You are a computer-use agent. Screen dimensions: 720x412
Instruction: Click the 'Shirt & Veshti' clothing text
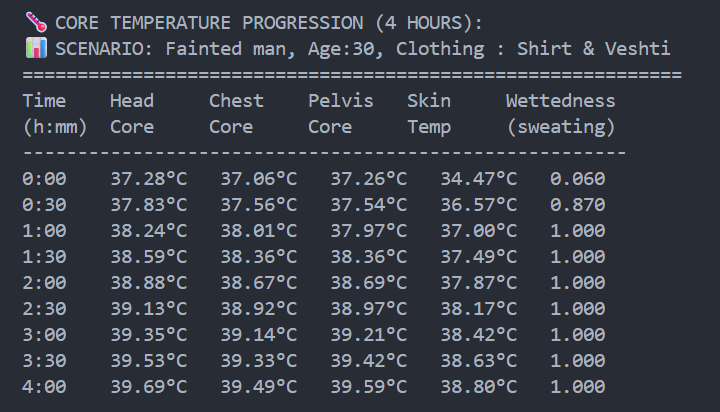pyautogui.click(x=593, y=48)
